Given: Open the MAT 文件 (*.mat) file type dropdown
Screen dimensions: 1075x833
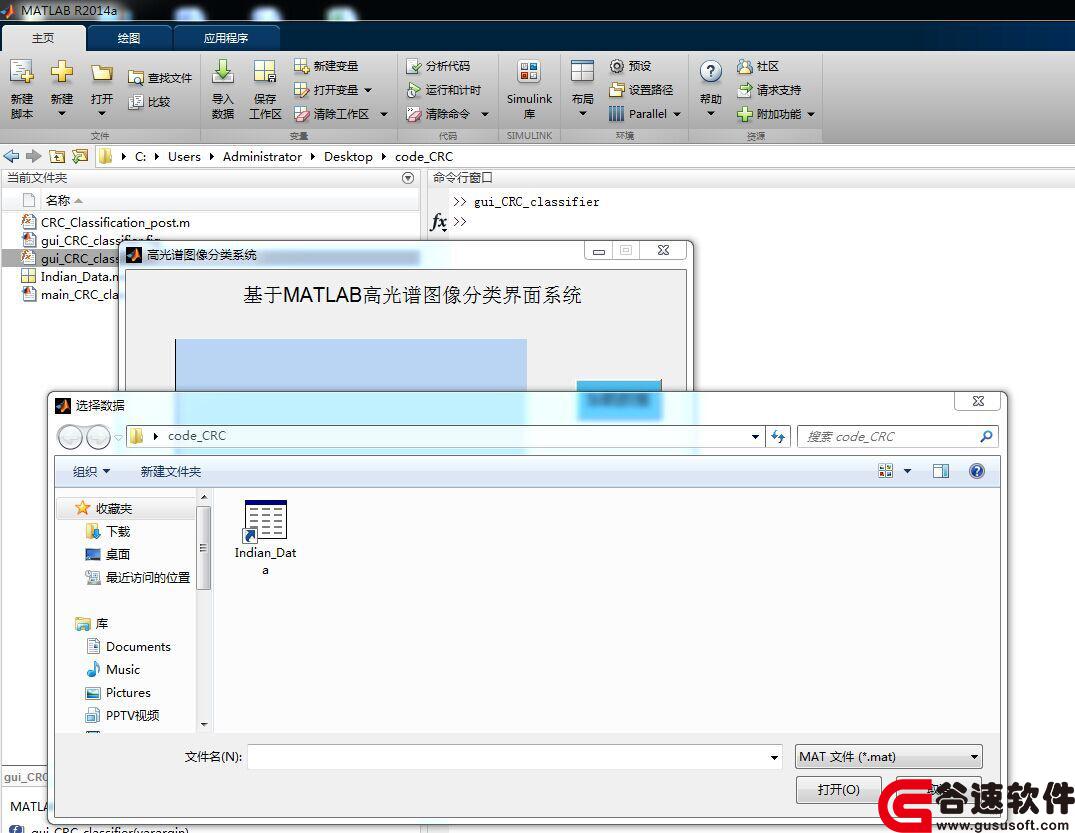Looking at the screenshot, I should [x=889, y=757].
